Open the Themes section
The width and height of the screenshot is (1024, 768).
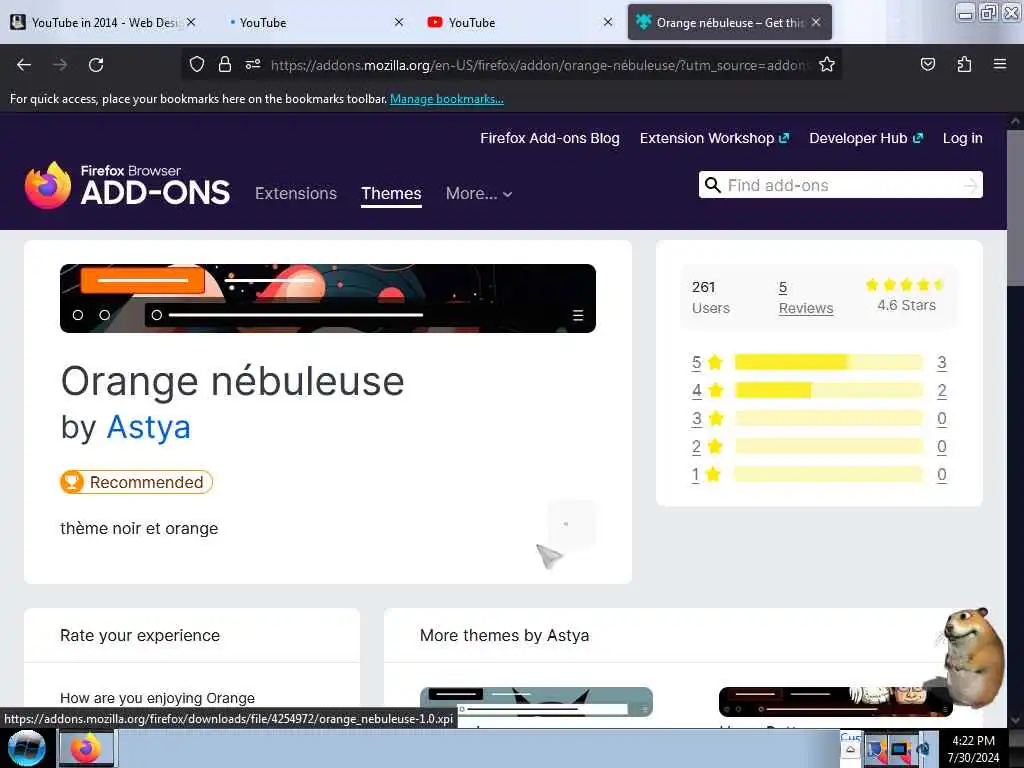[x=391, y=193]
